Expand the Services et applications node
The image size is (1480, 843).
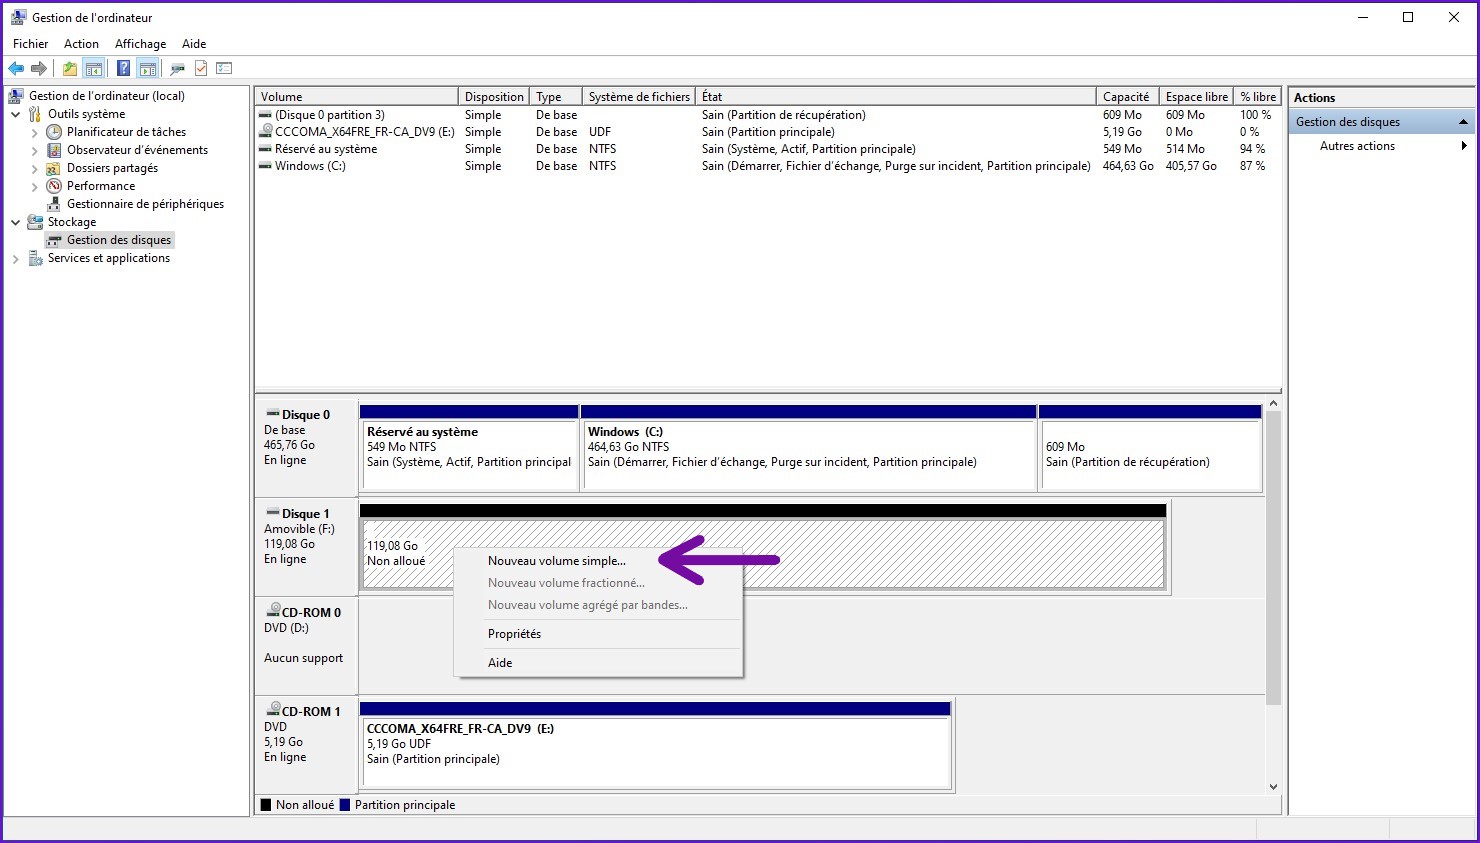(16, 259)
